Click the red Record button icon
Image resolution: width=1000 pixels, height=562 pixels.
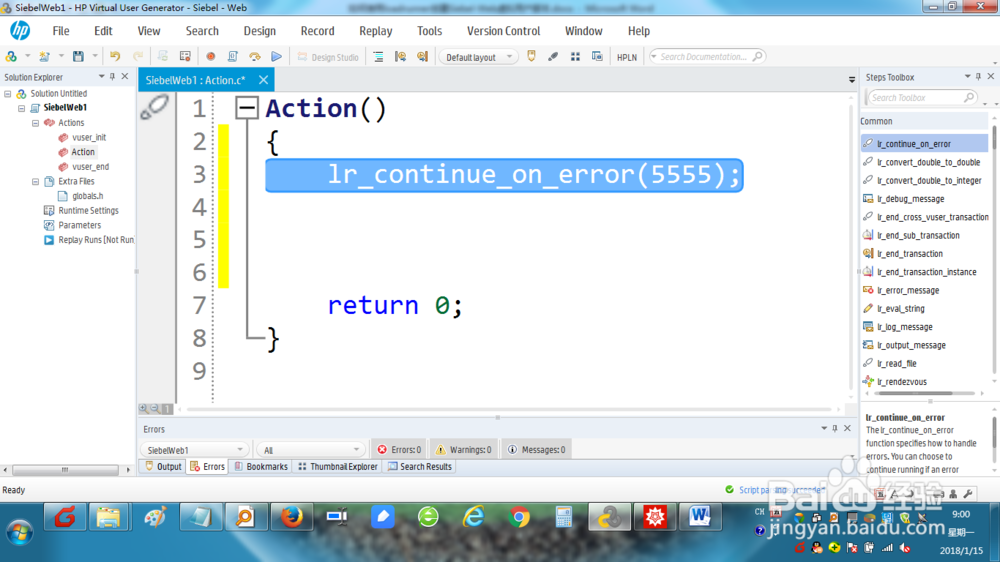click(210, 57)
